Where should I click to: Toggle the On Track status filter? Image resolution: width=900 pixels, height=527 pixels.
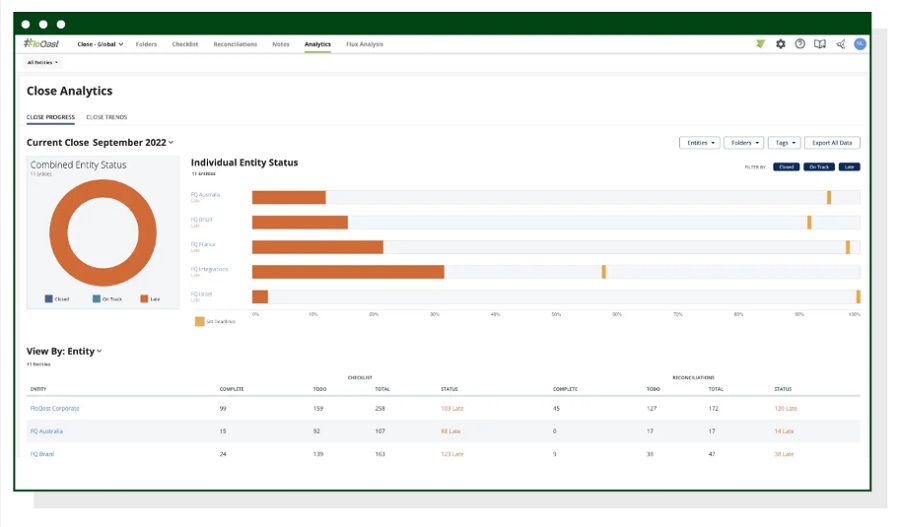click(818, 167)
